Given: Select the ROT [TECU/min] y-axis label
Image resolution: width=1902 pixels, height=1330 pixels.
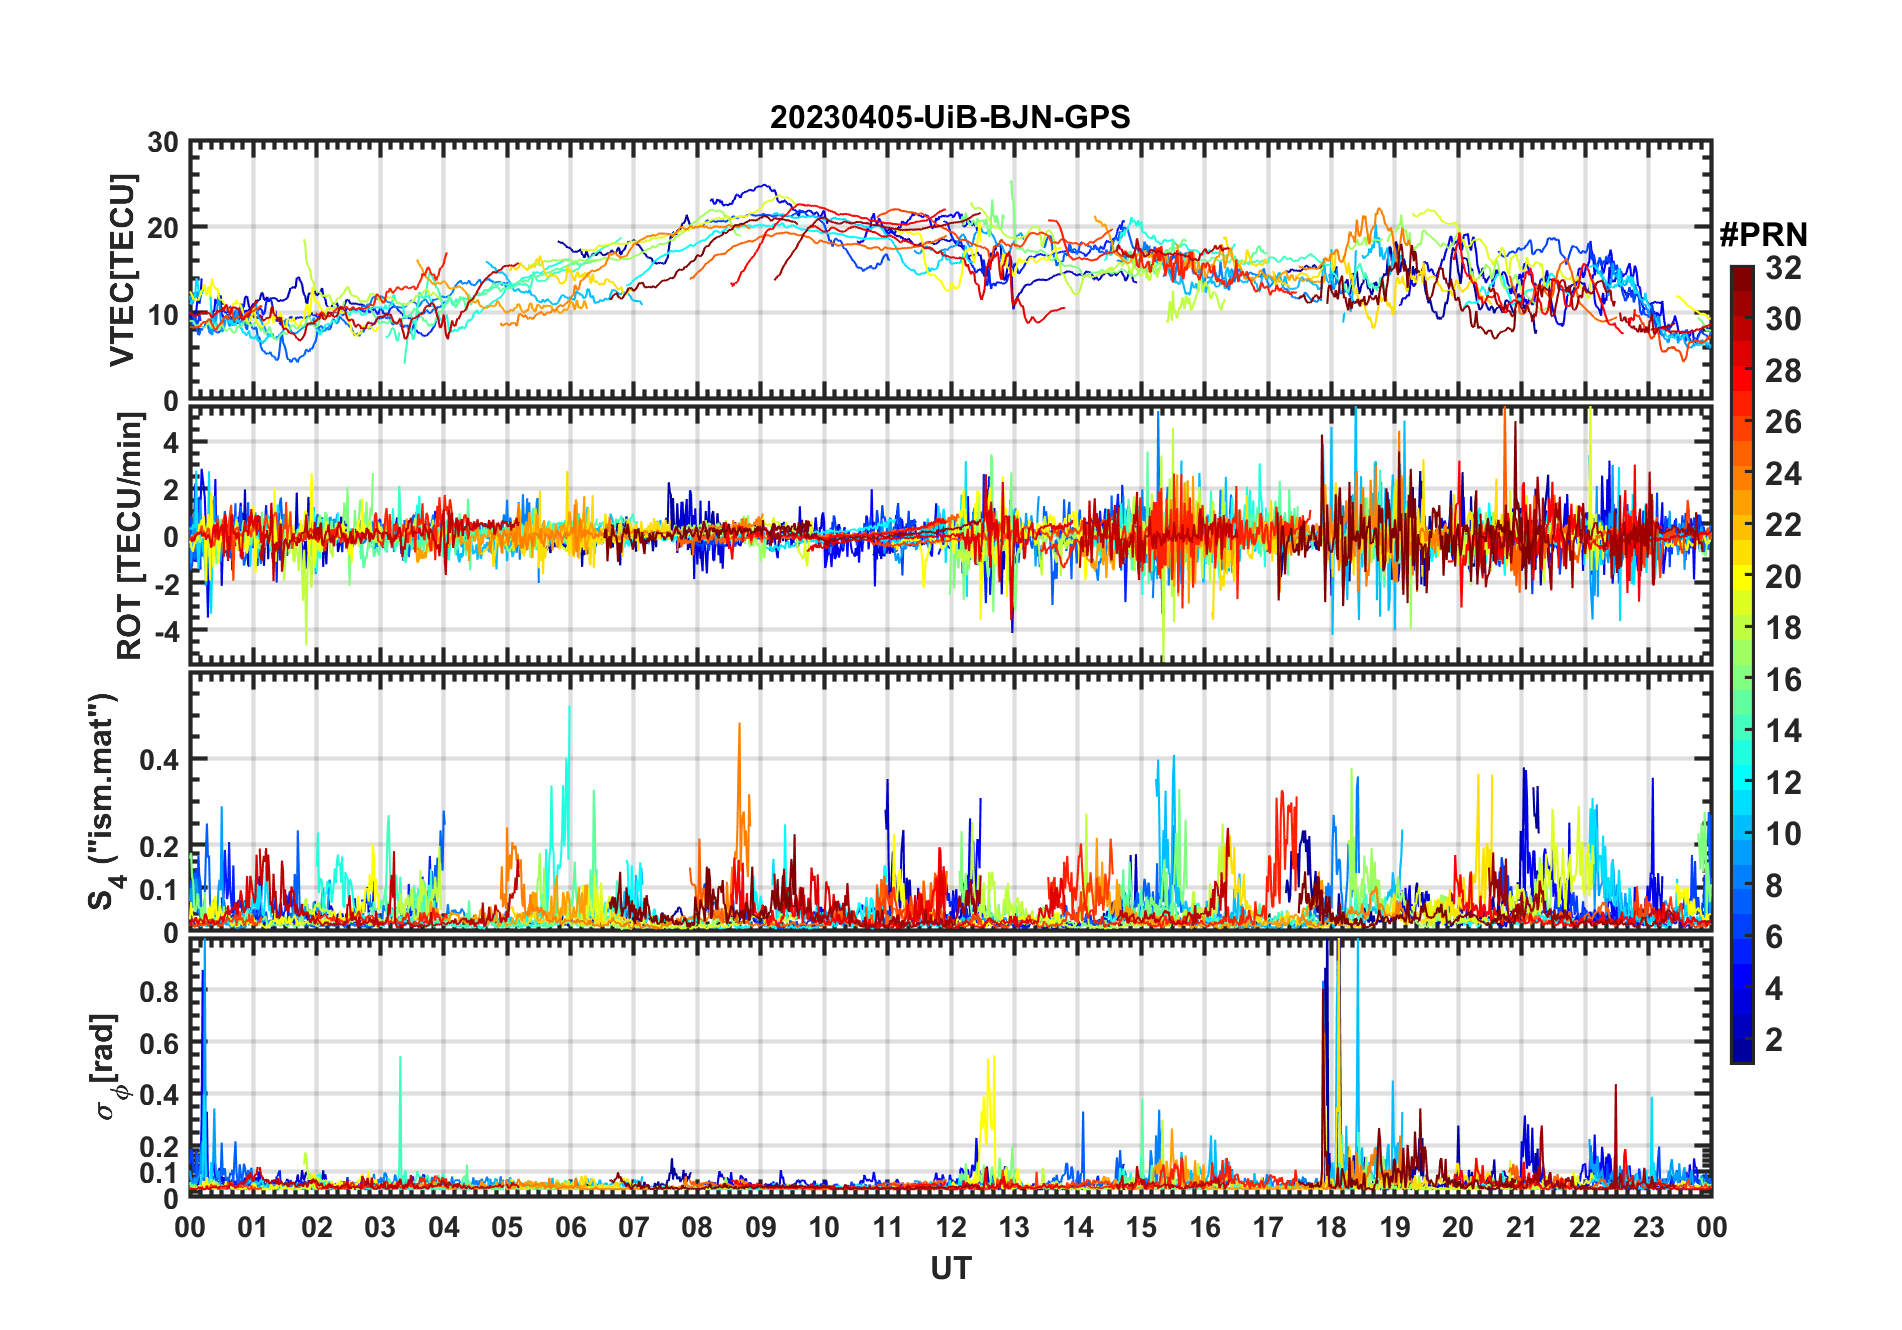Looking at the screenshot, I should point(129,535).
